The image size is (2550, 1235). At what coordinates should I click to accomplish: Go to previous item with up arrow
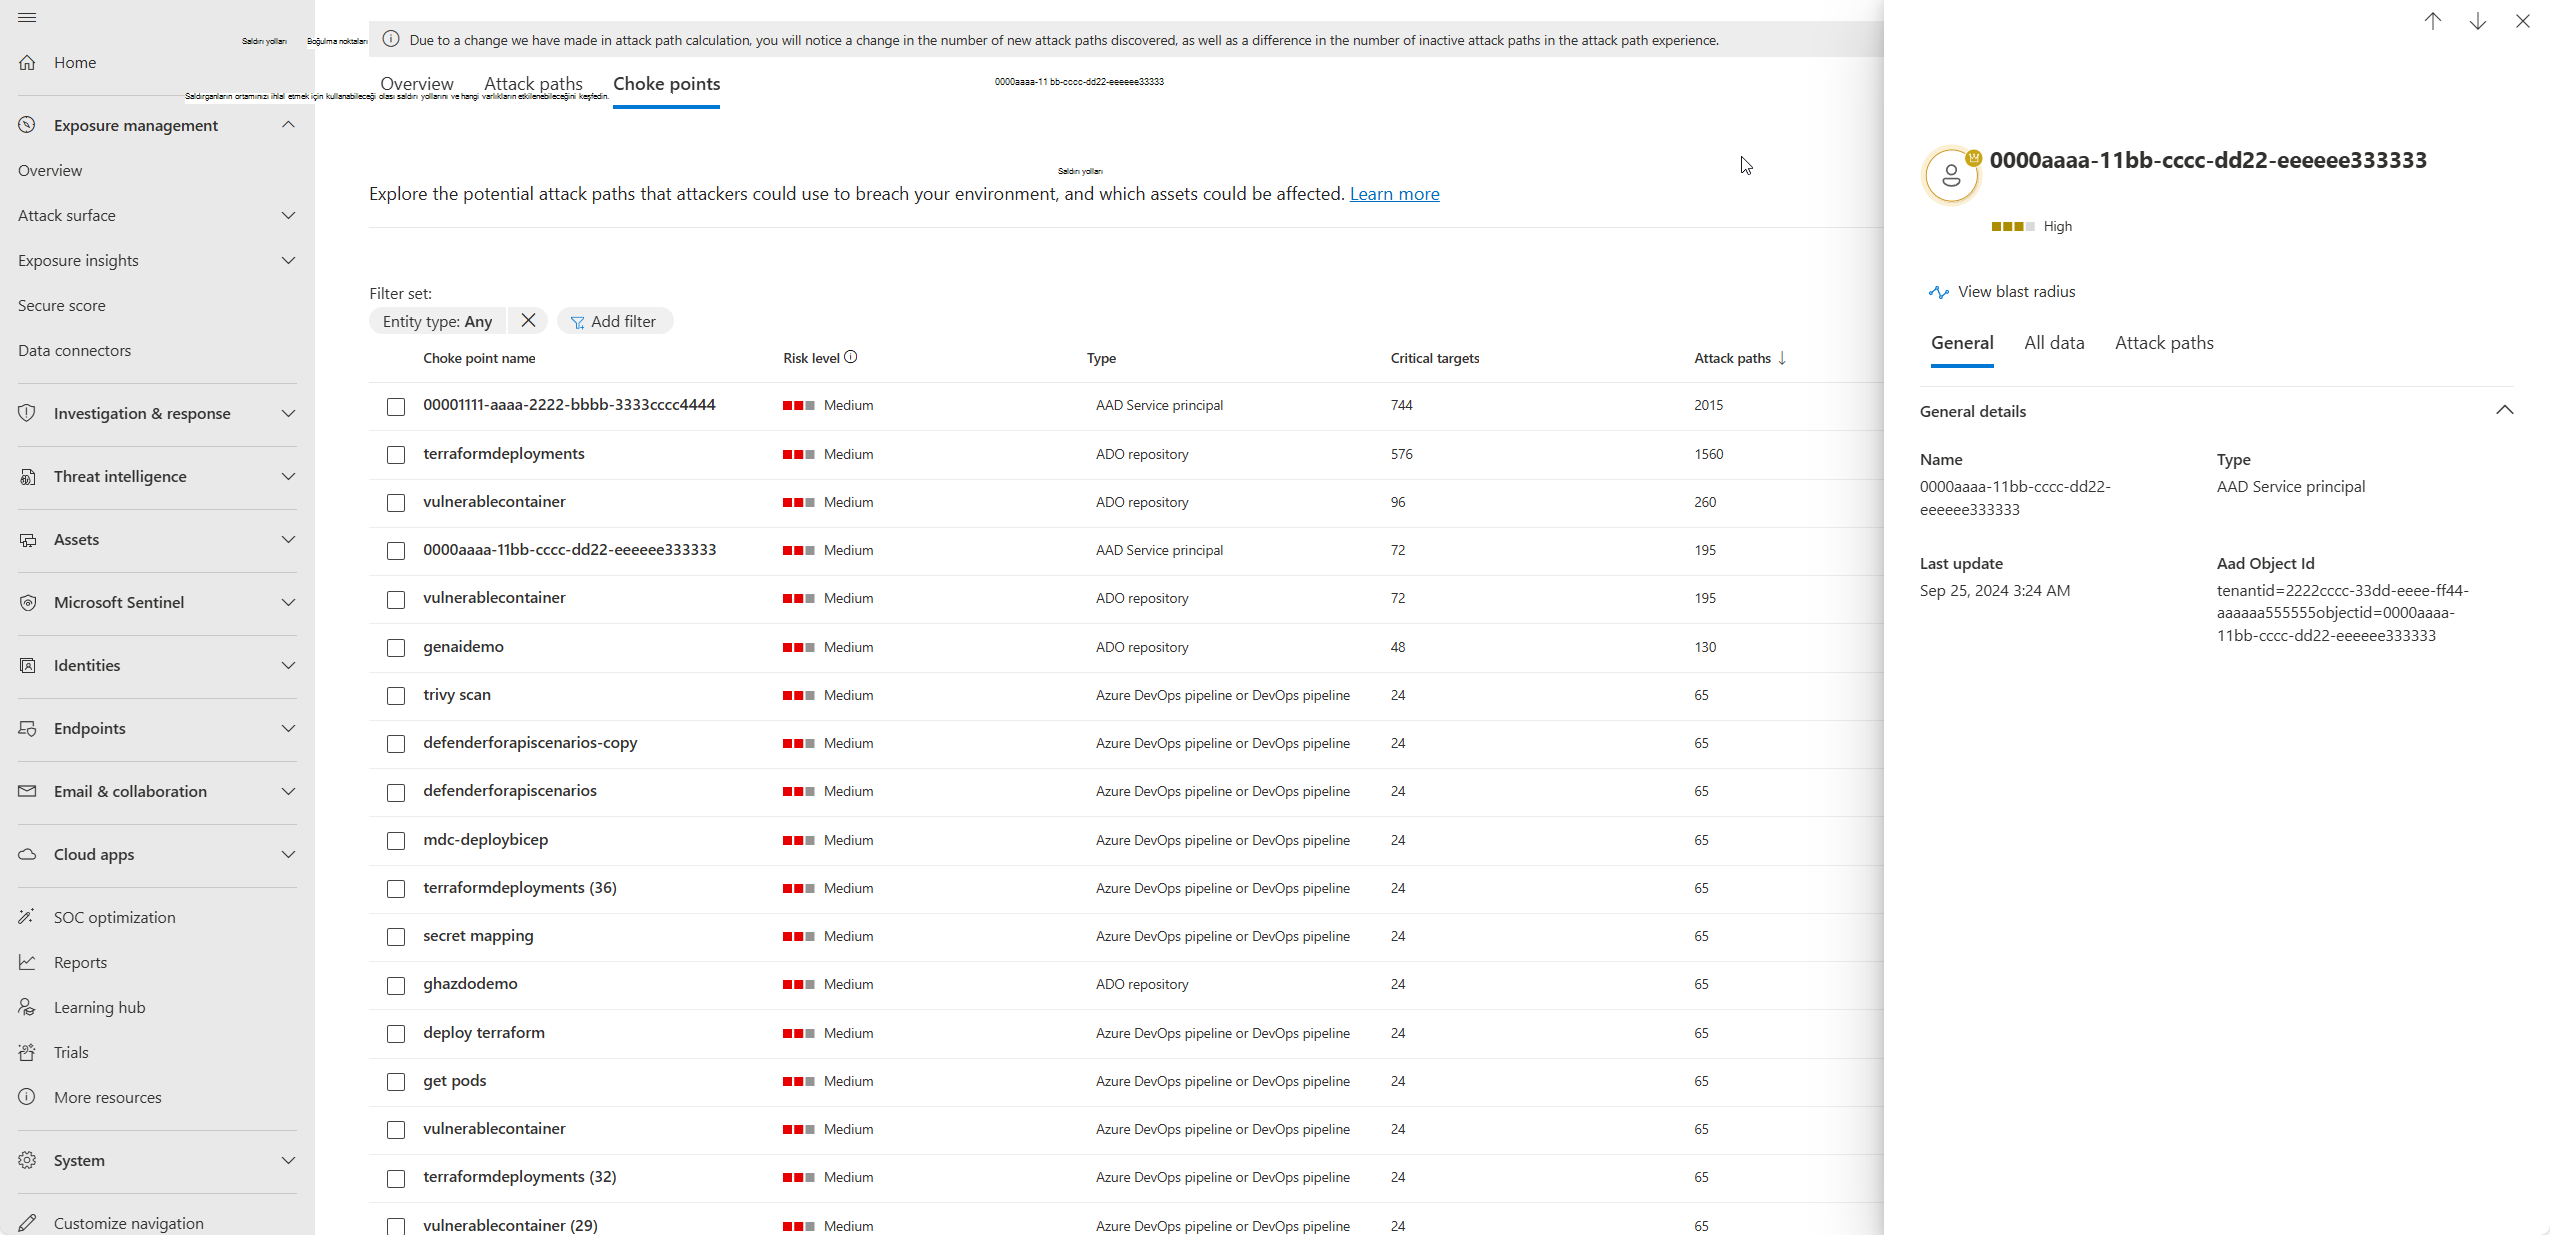[2432, 21]
